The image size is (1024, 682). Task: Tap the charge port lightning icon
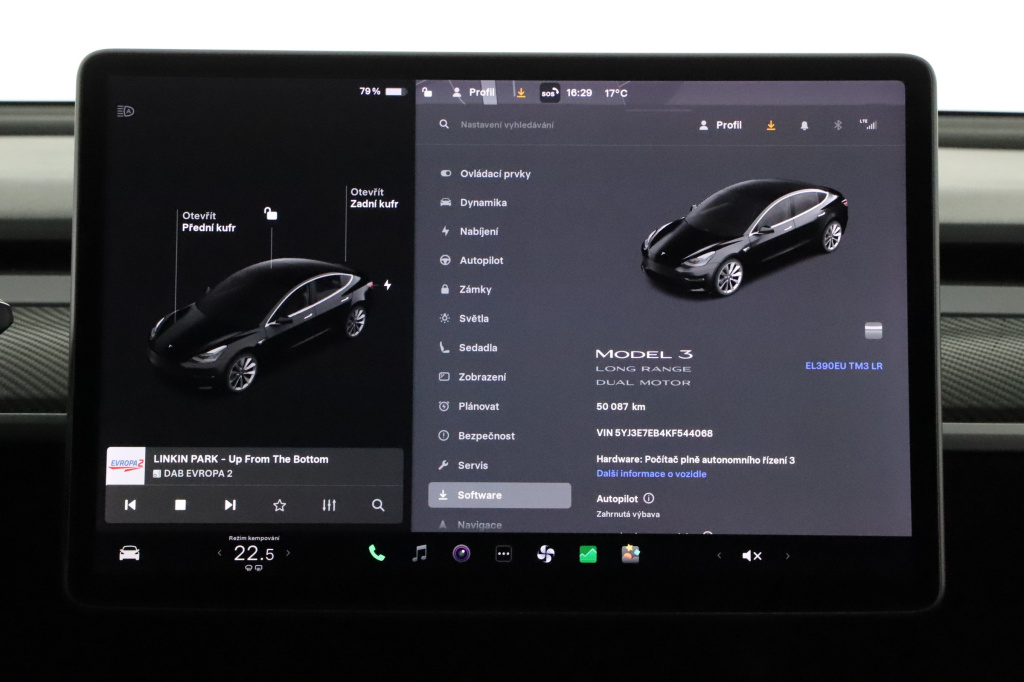387,285
